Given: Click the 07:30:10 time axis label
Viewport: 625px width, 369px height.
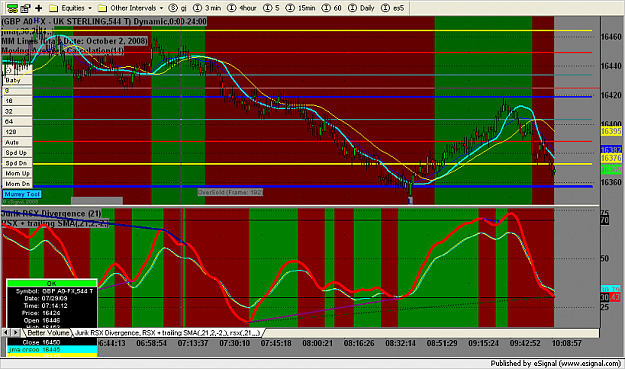Looking at the screenshot, I should click(x=234, y=343).
